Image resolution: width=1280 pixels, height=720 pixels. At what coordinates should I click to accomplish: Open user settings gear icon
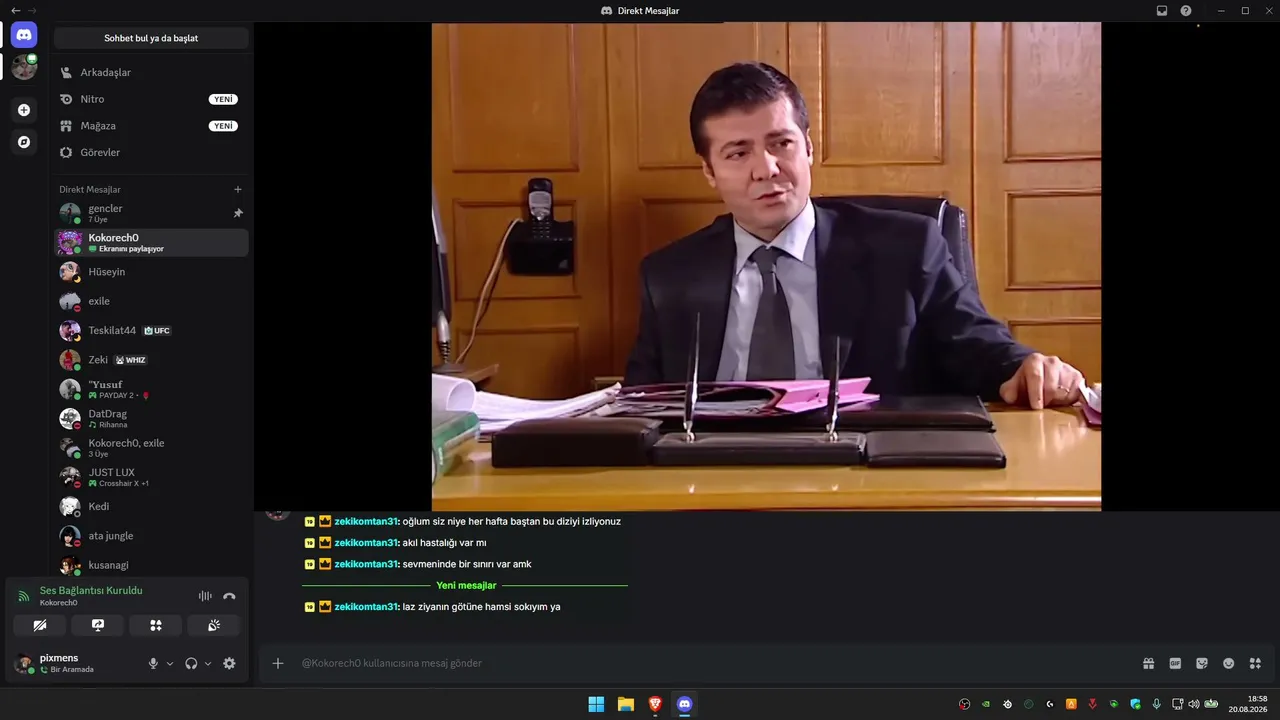pyautogui.click(x=229, y=663)
